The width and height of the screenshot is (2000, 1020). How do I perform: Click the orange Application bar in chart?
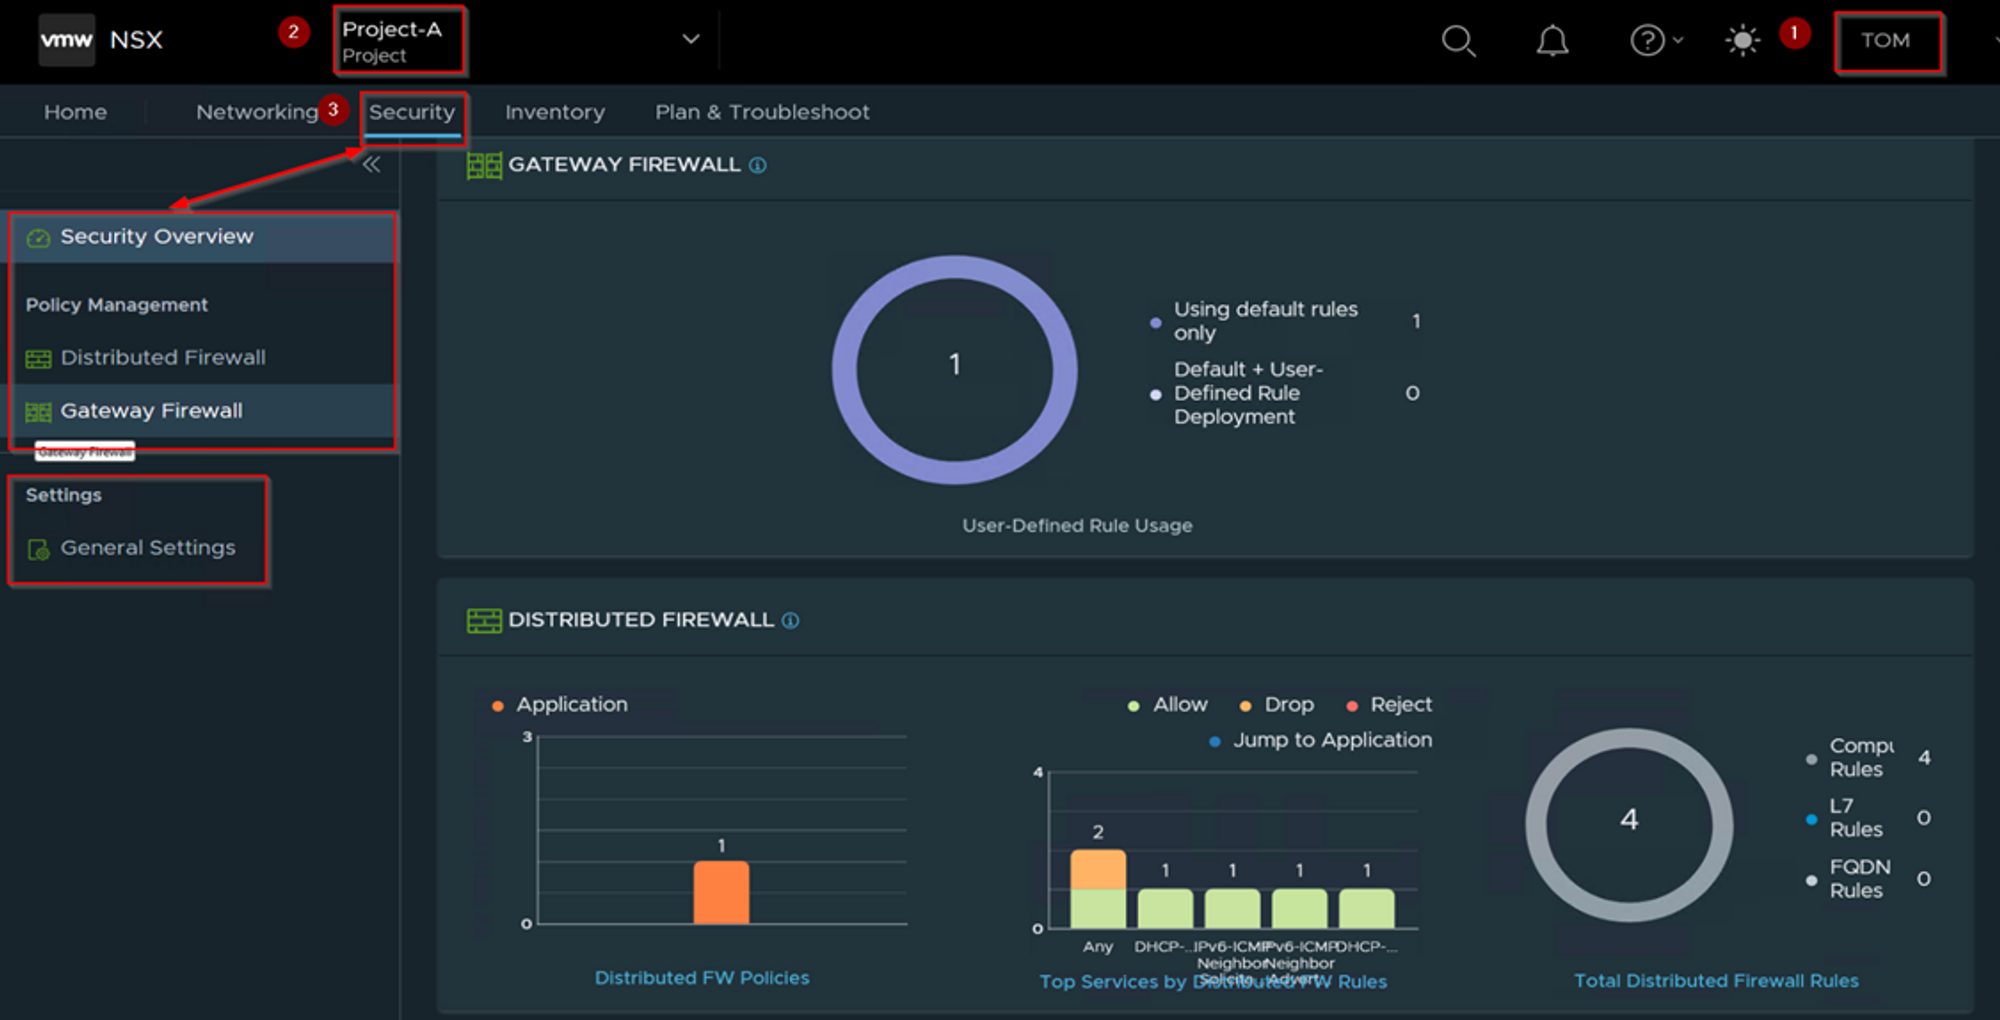[x=721, y=892]
